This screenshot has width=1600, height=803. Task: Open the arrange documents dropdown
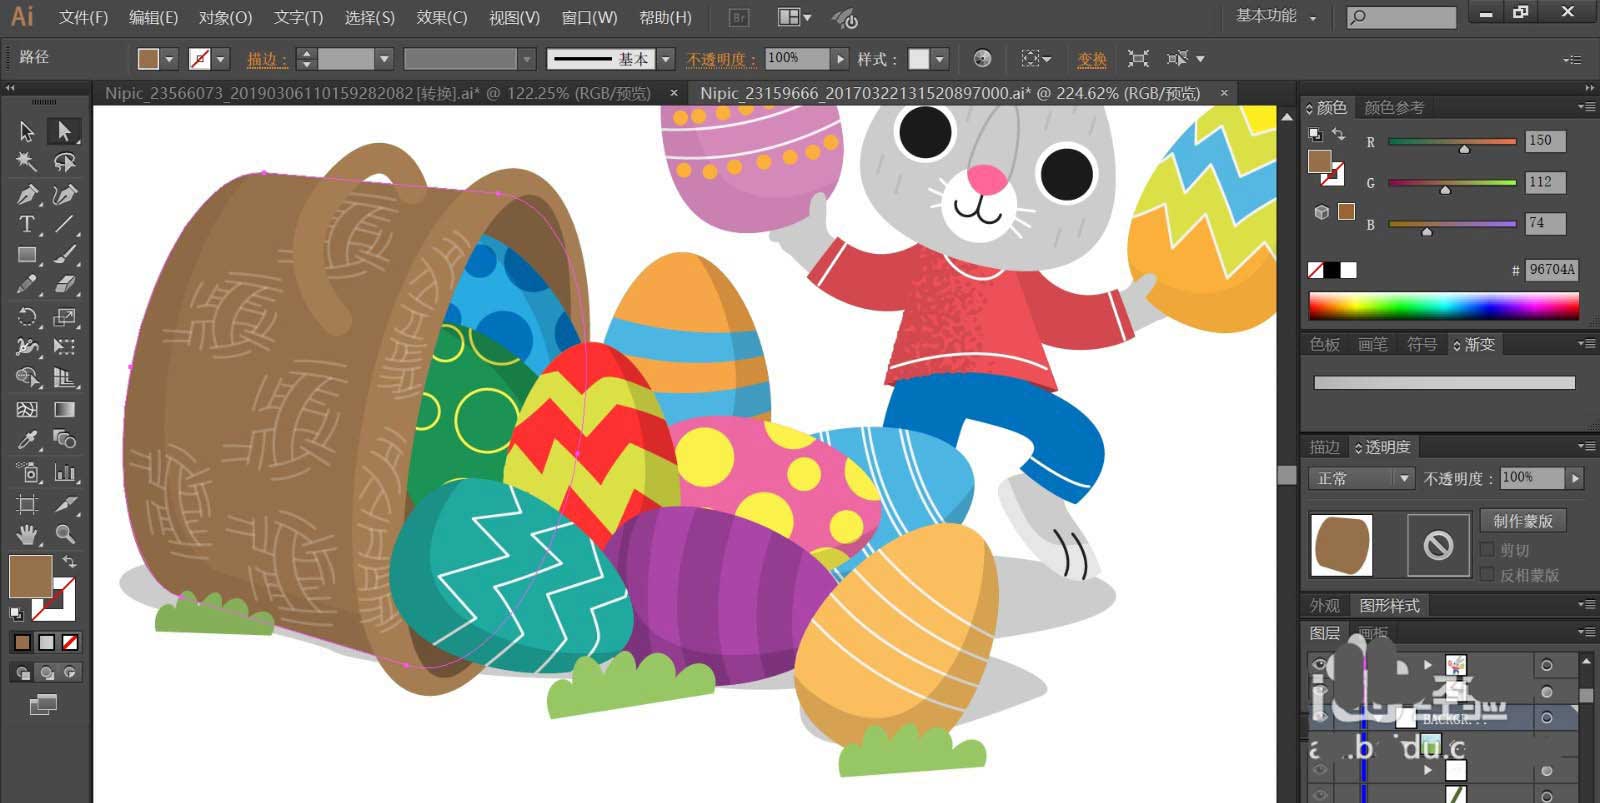coord(795,17)
